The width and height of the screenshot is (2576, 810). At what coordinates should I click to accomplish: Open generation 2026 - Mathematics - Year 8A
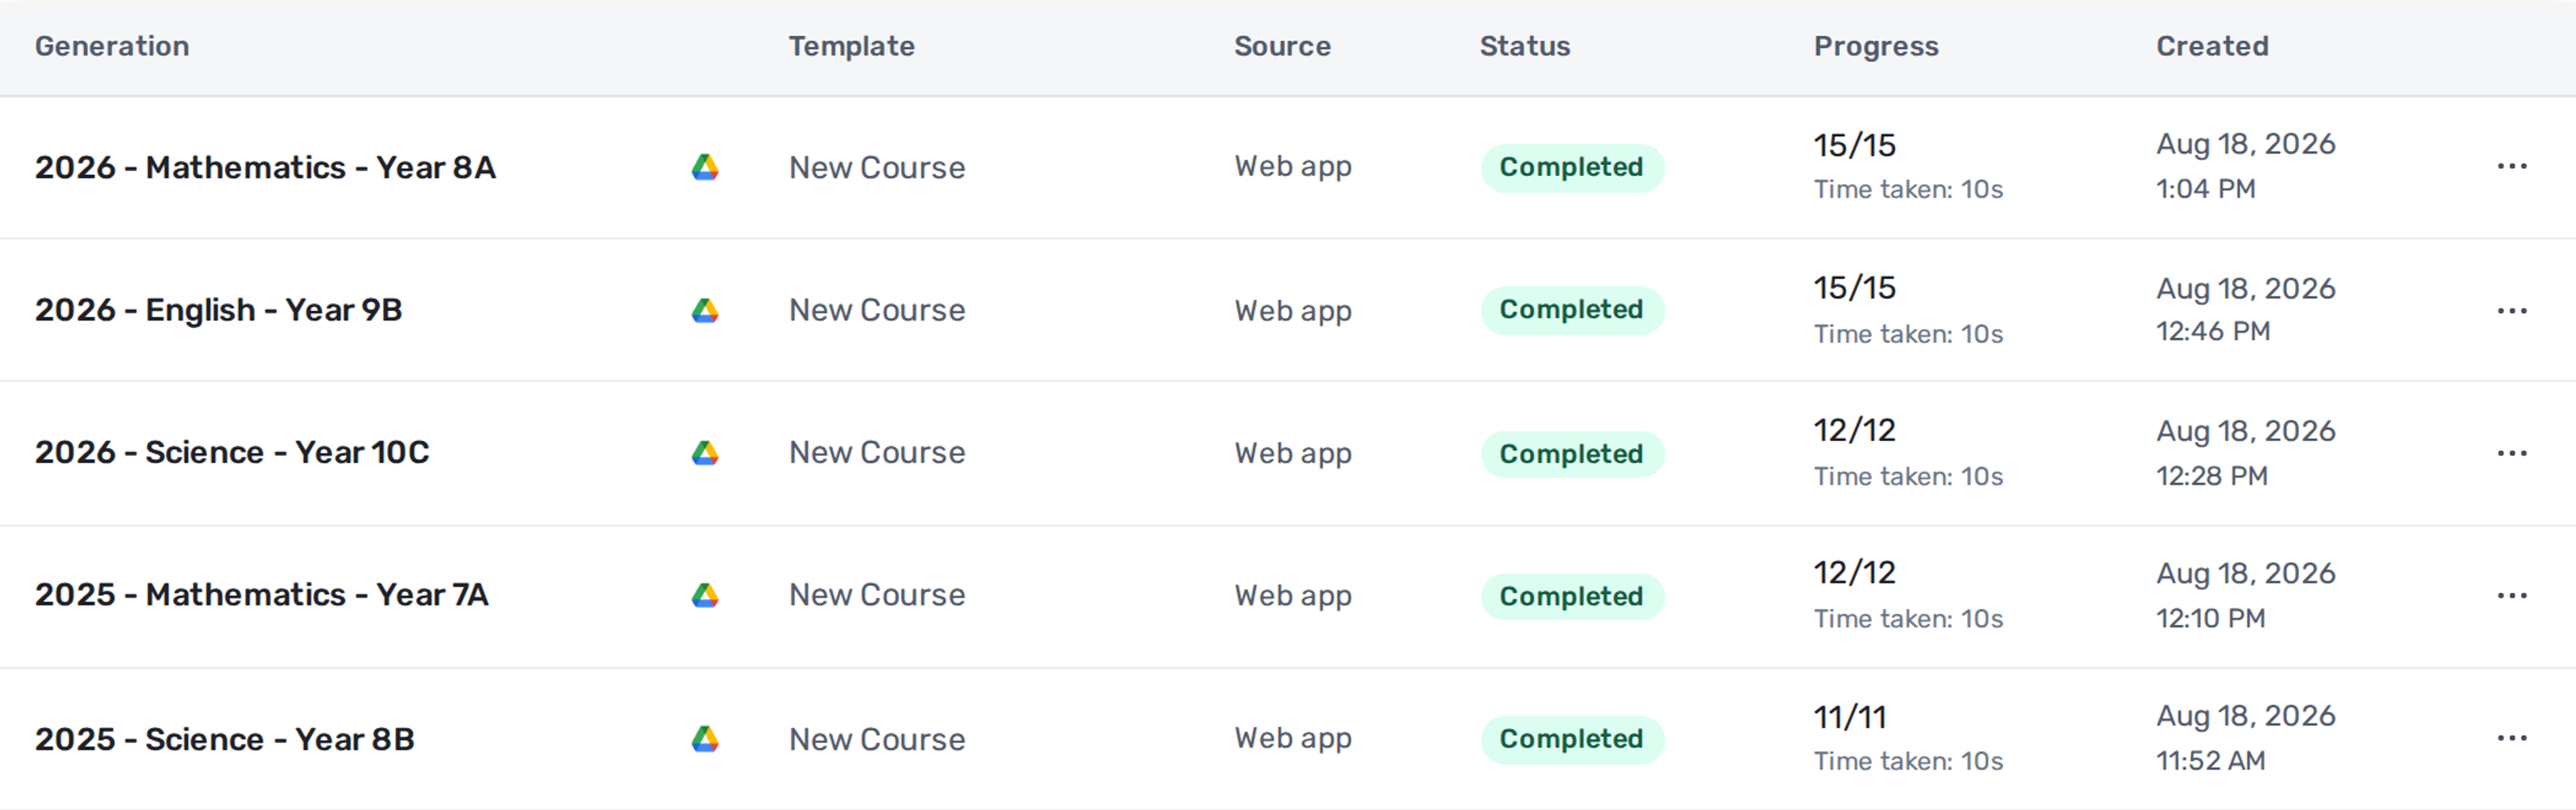pos(265,167)
